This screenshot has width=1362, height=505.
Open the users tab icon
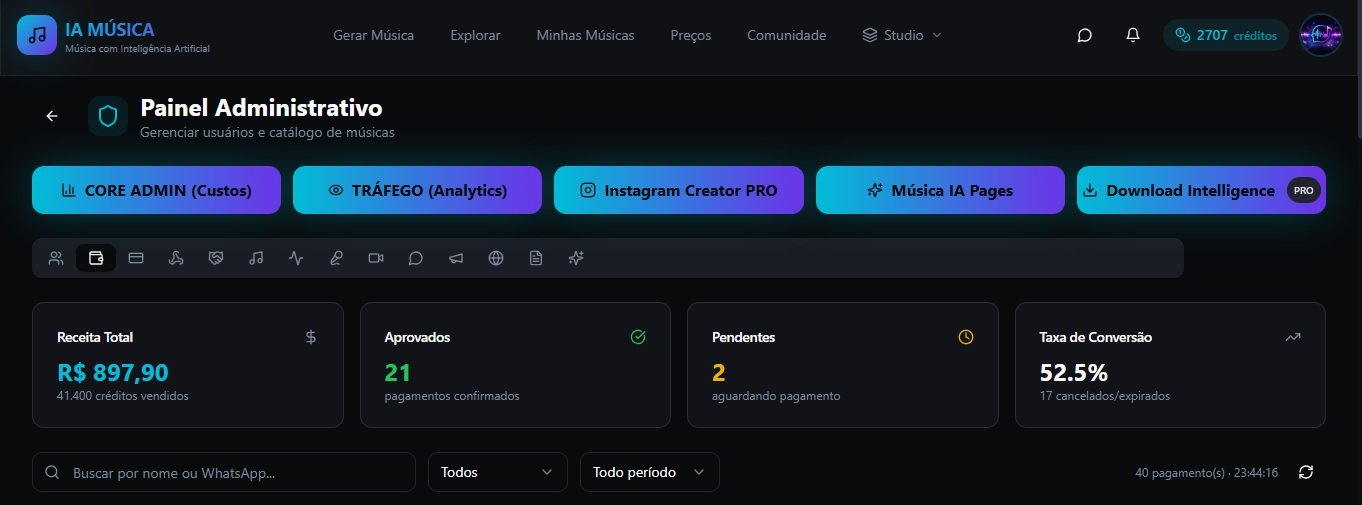56,258
